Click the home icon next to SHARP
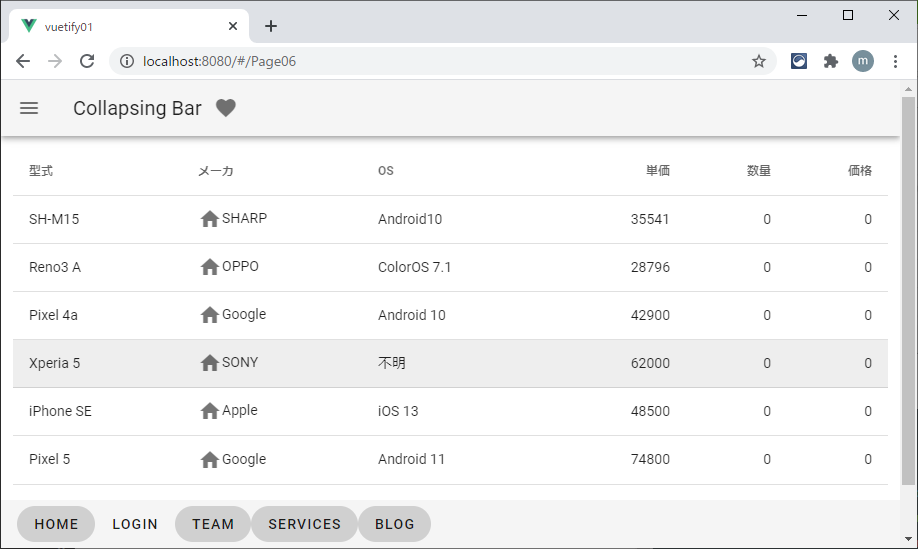918x549 pixels. [210, 219]
